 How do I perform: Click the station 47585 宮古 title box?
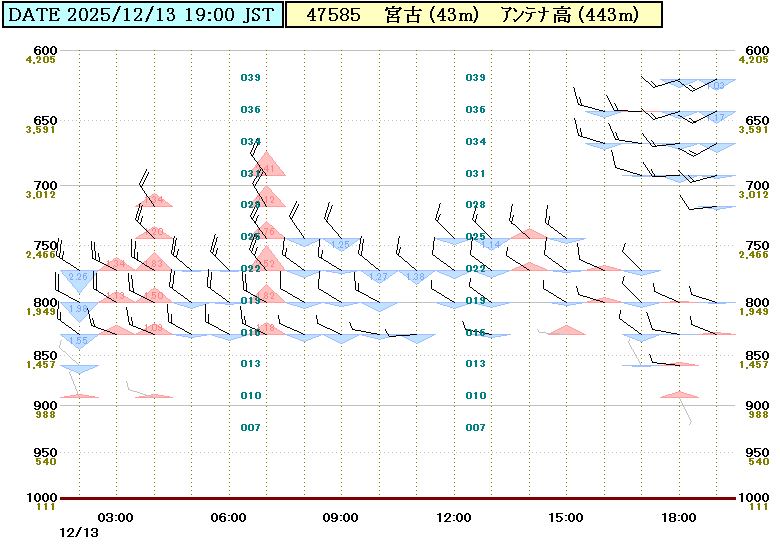pyautogui.click(x=474, y=14)
